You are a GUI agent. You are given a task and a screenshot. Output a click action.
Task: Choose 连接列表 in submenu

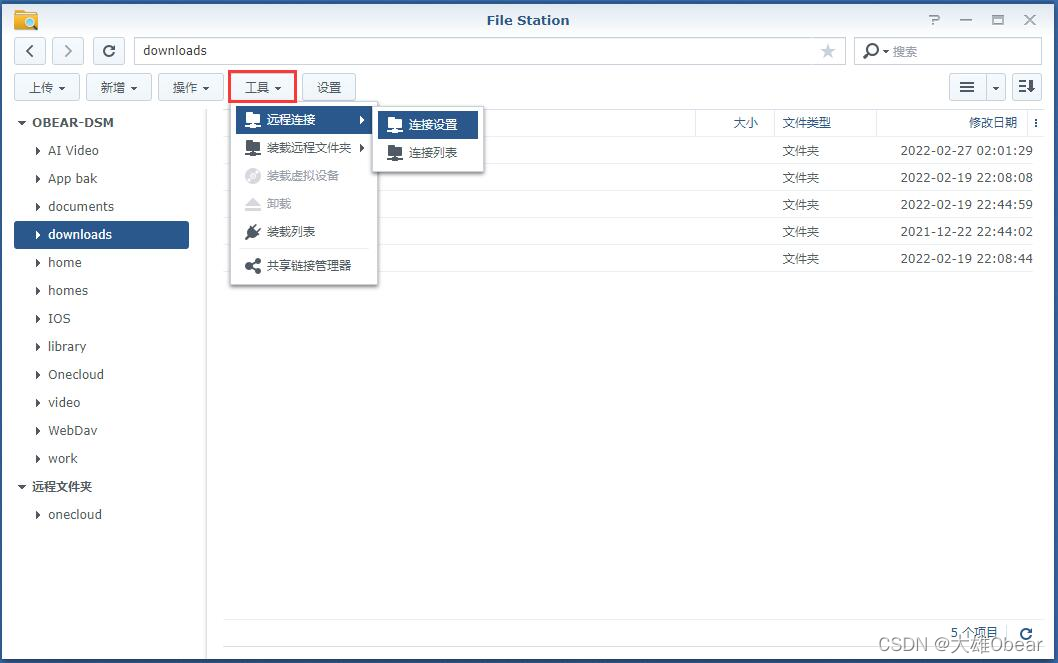pyautogui.click(x=428, y=153)
